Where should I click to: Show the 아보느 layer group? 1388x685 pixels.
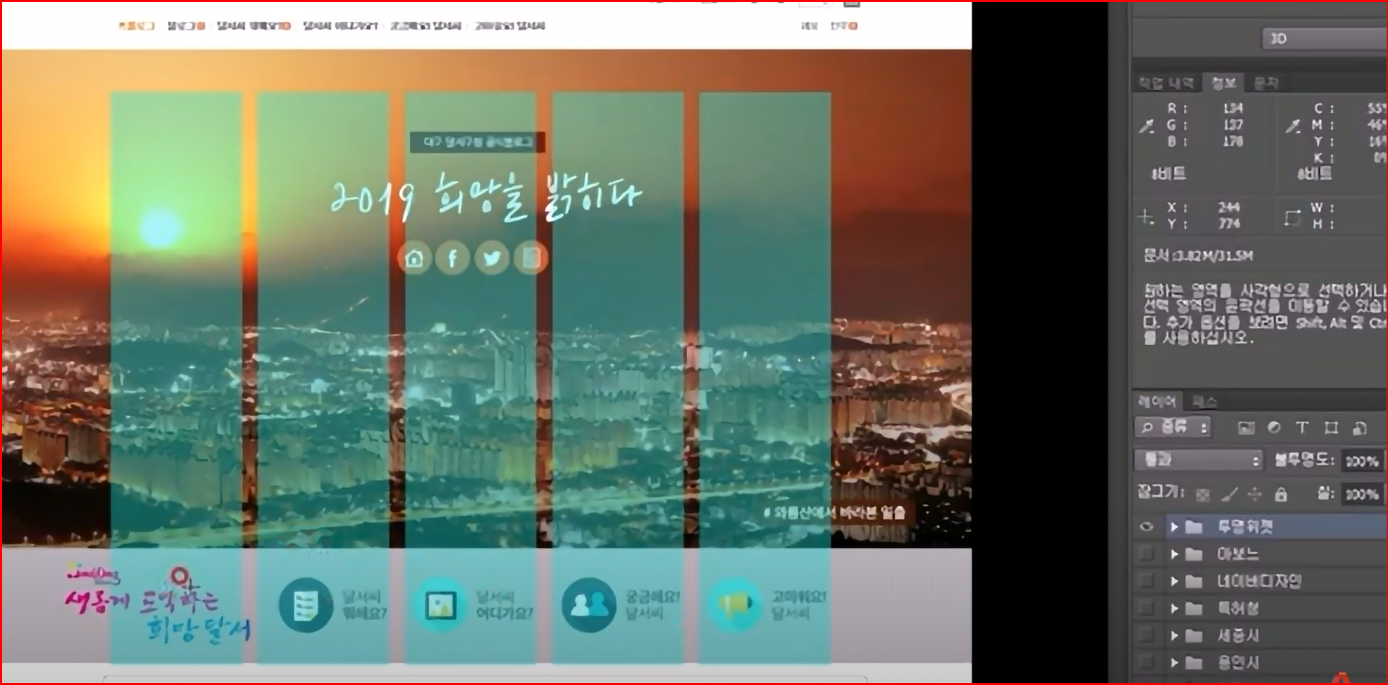click(1147, 554)
